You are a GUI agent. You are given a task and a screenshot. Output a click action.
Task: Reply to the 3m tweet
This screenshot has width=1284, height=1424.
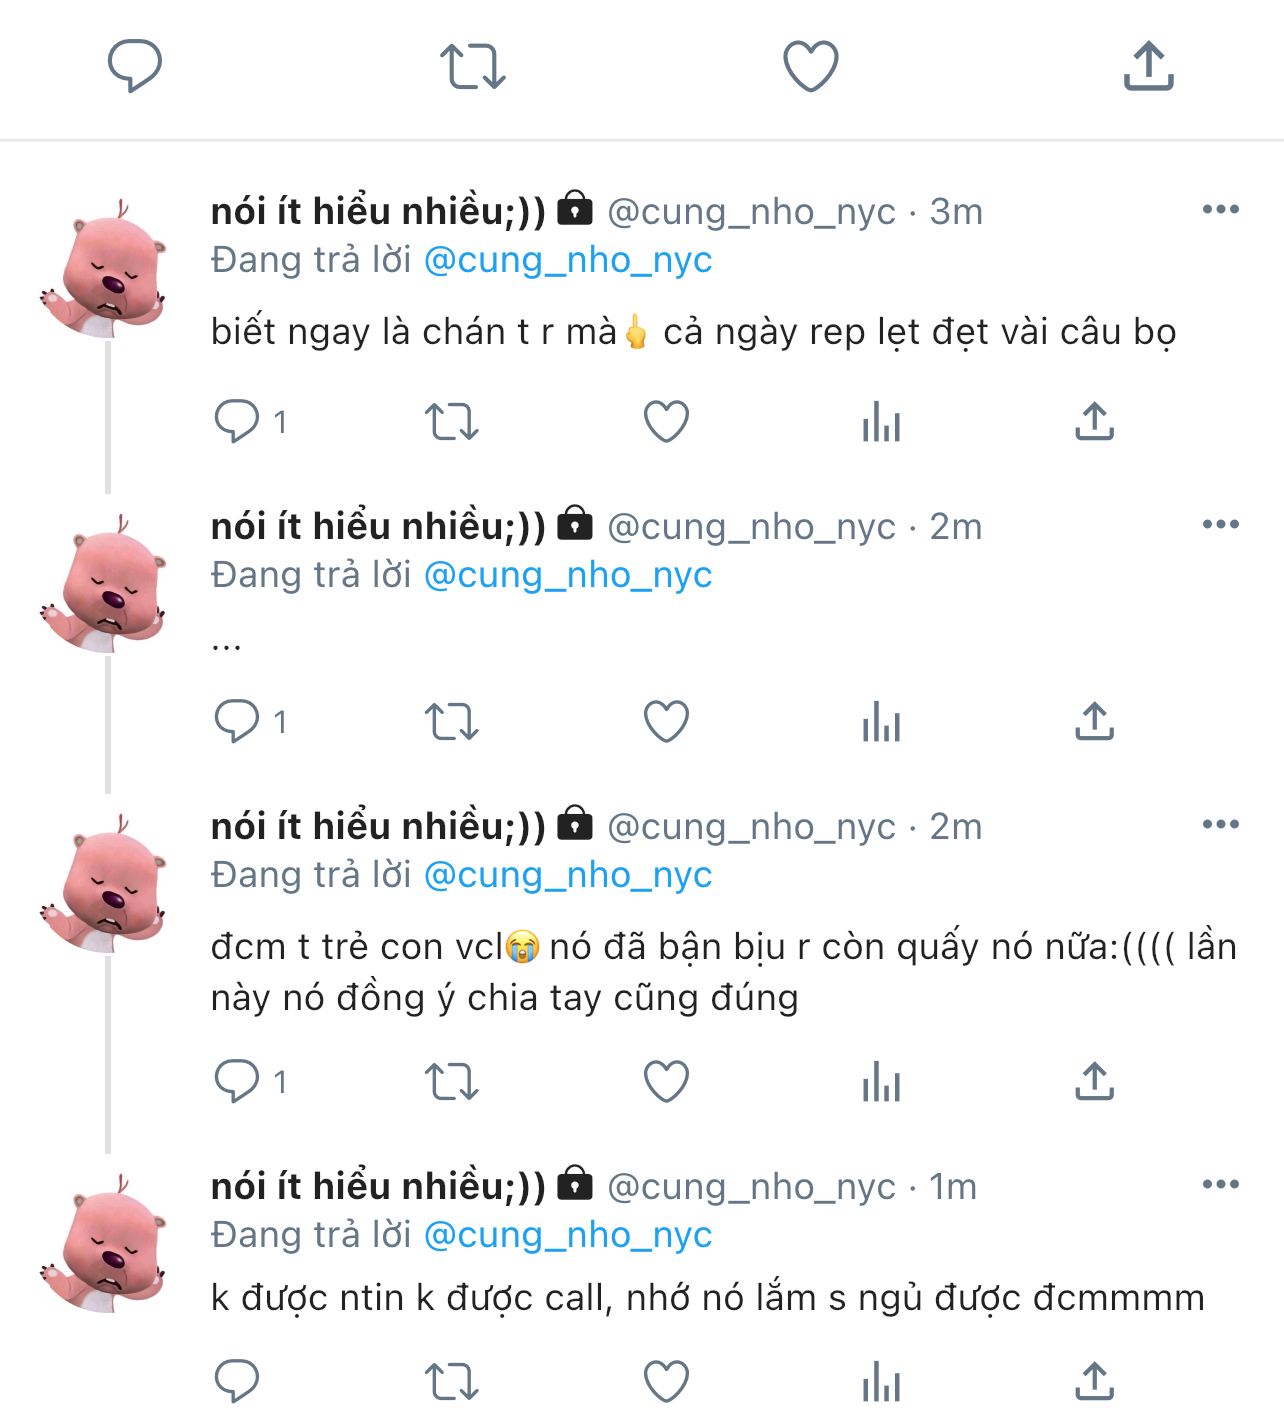point(238,421)
